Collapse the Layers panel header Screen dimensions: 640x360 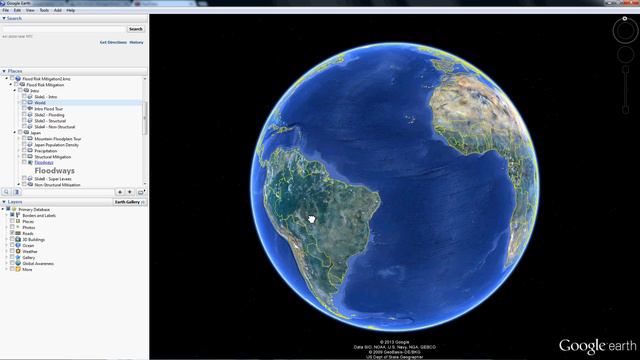point(56,202)
